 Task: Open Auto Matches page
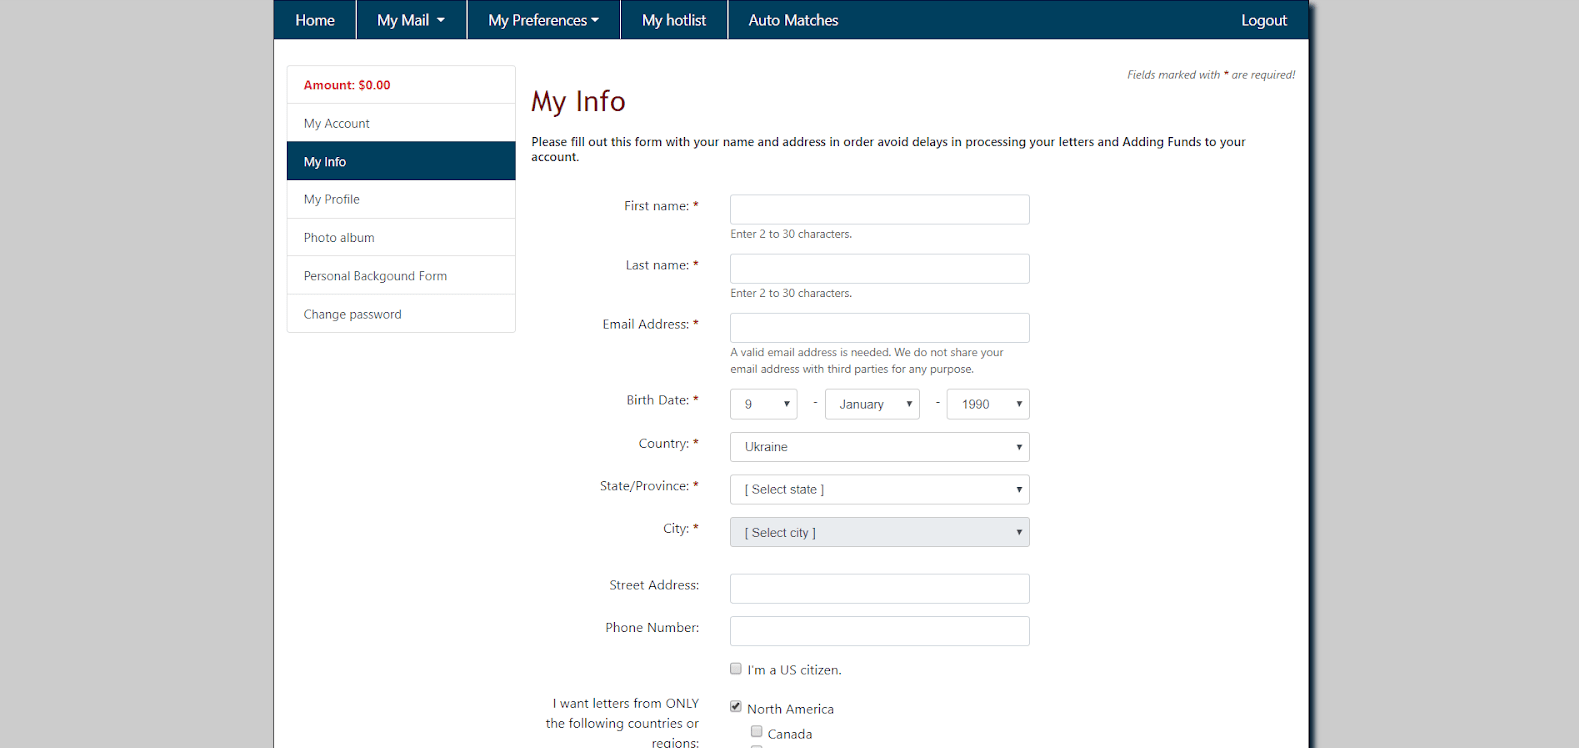pyautogui.click(x=793, y=20)
